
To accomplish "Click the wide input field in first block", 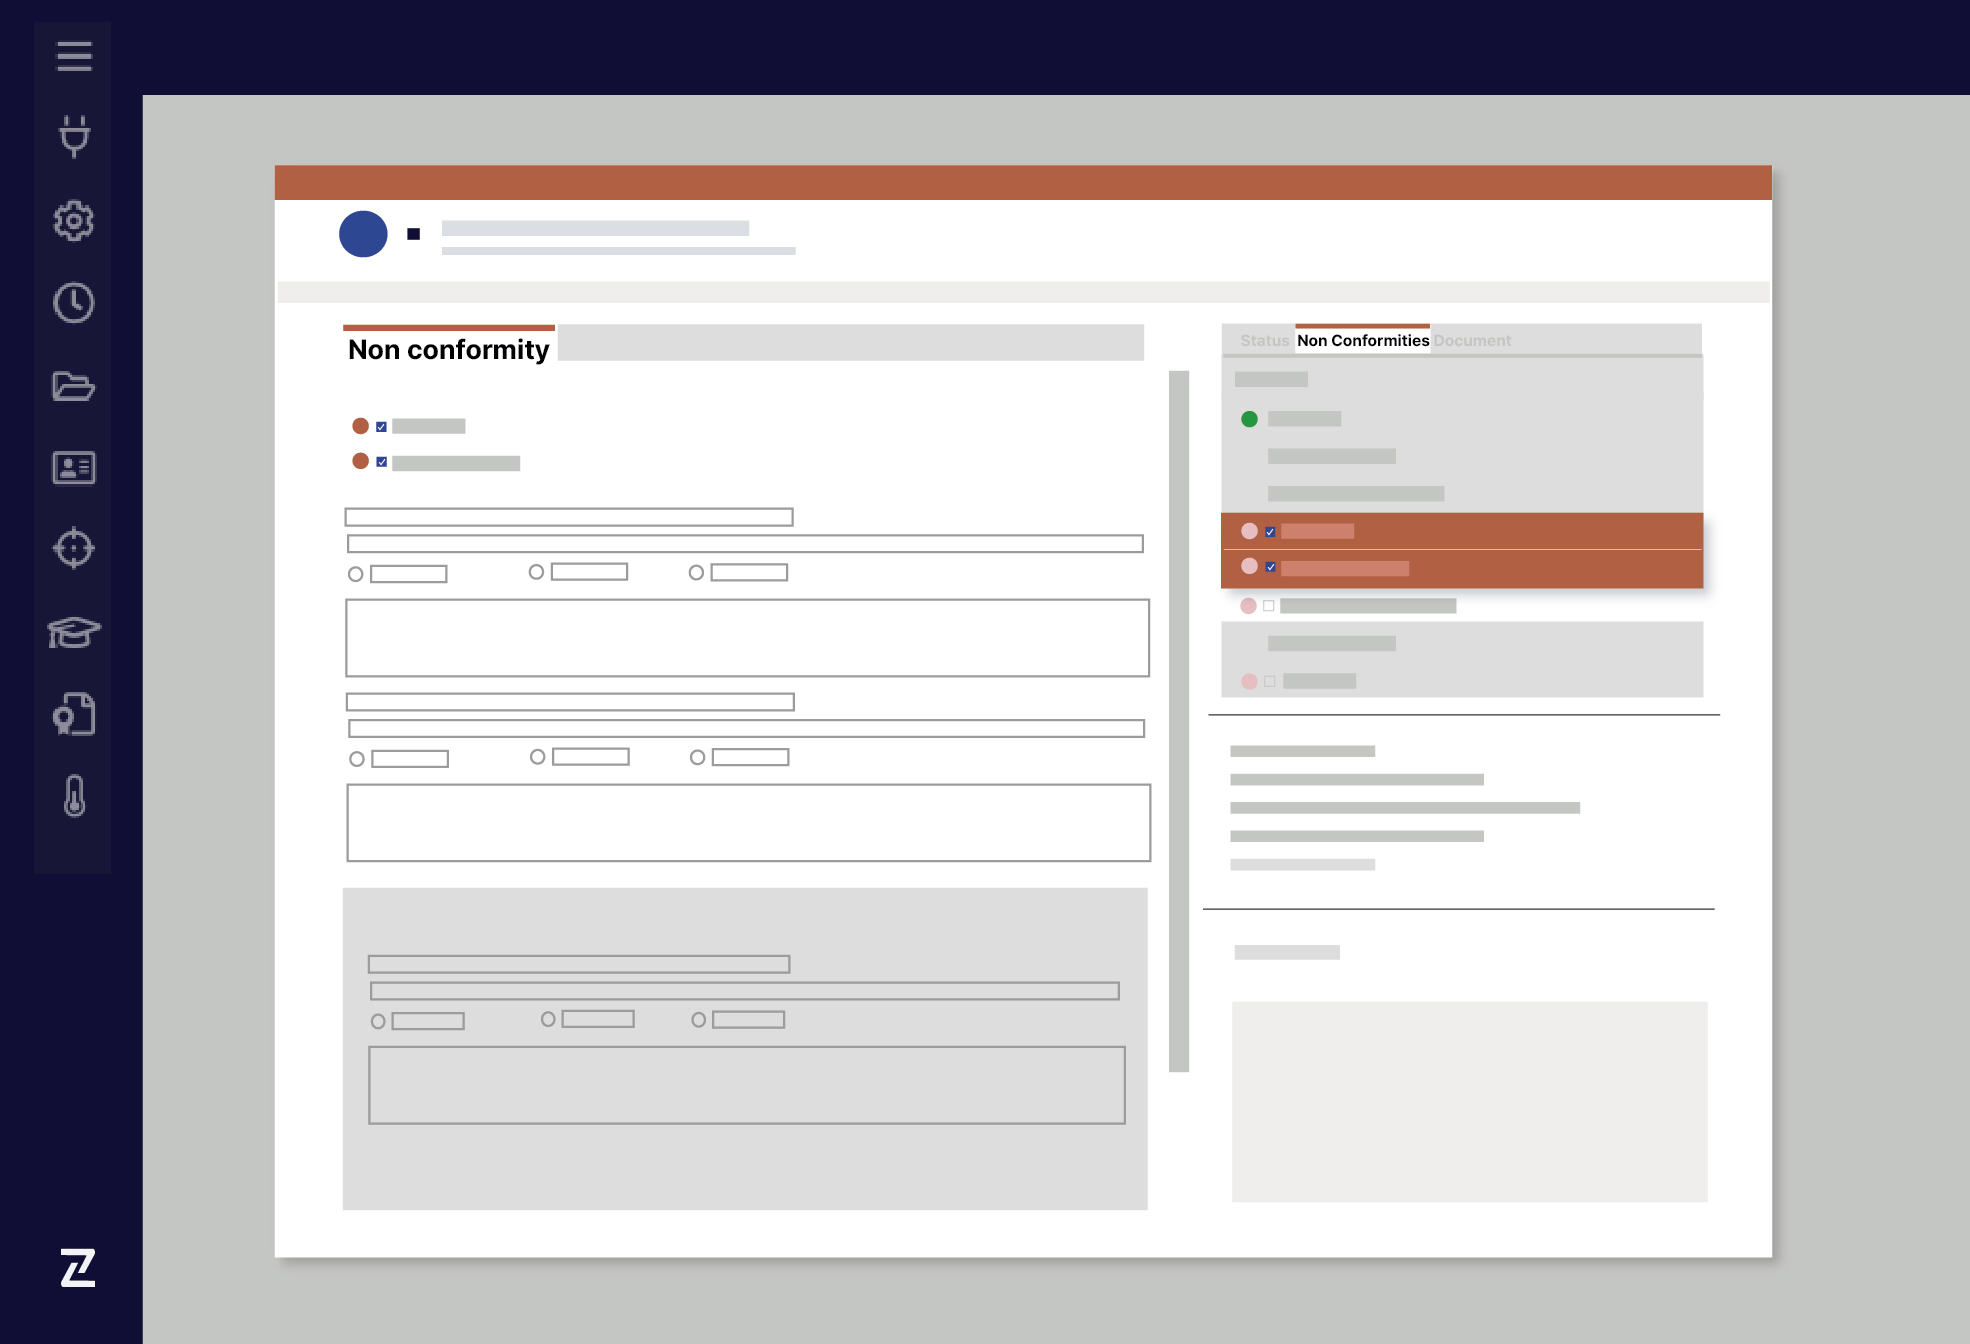I will [745, 544].
